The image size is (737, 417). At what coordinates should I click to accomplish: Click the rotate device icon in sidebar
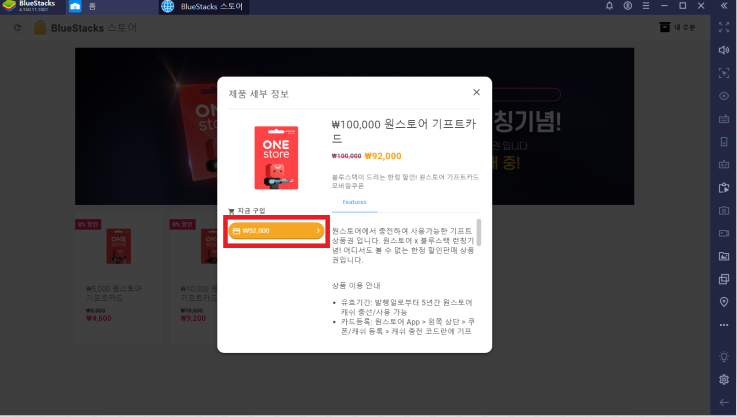click(724, 142)
